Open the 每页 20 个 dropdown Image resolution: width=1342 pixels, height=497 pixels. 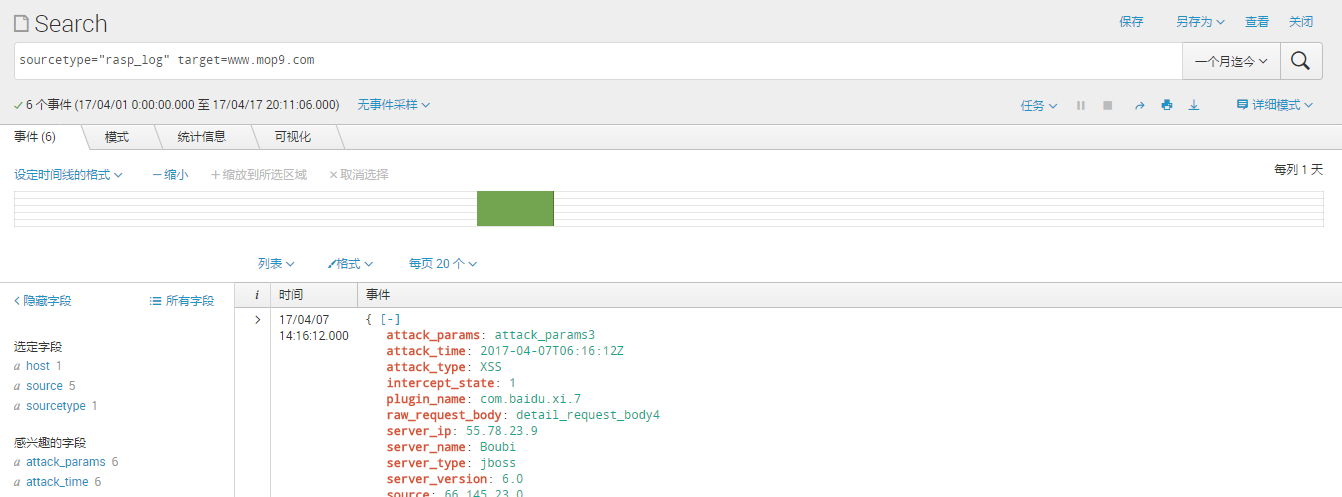[442, 264]
